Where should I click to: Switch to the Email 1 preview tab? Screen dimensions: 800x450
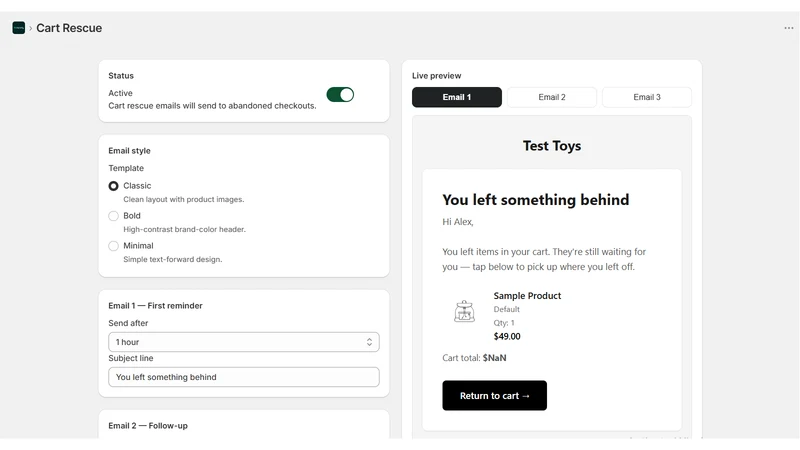point(457,97)
